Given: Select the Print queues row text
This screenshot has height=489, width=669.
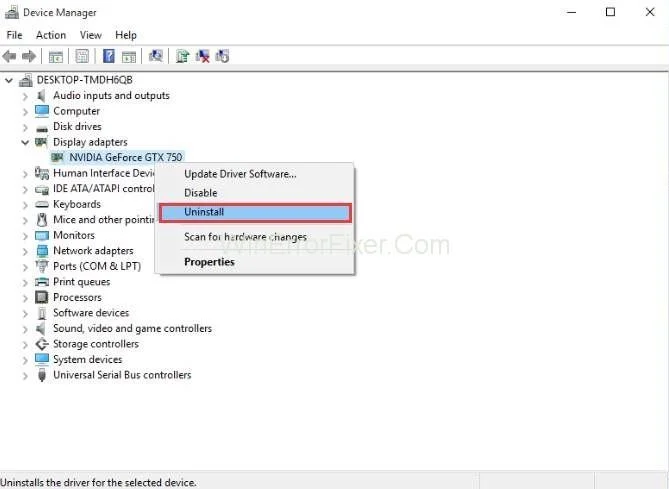Looking at the screenshot, I should (x=81, y=282).
